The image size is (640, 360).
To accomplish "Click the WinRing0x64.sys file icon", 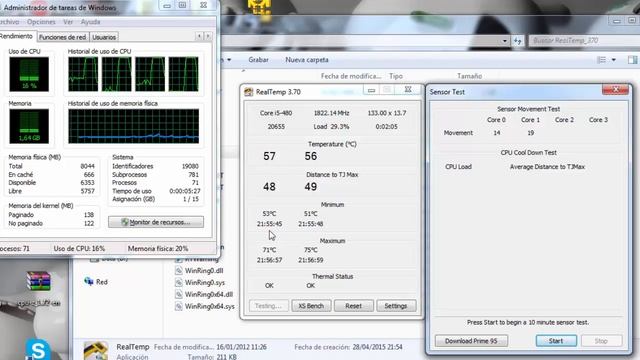I will (178, 306).
